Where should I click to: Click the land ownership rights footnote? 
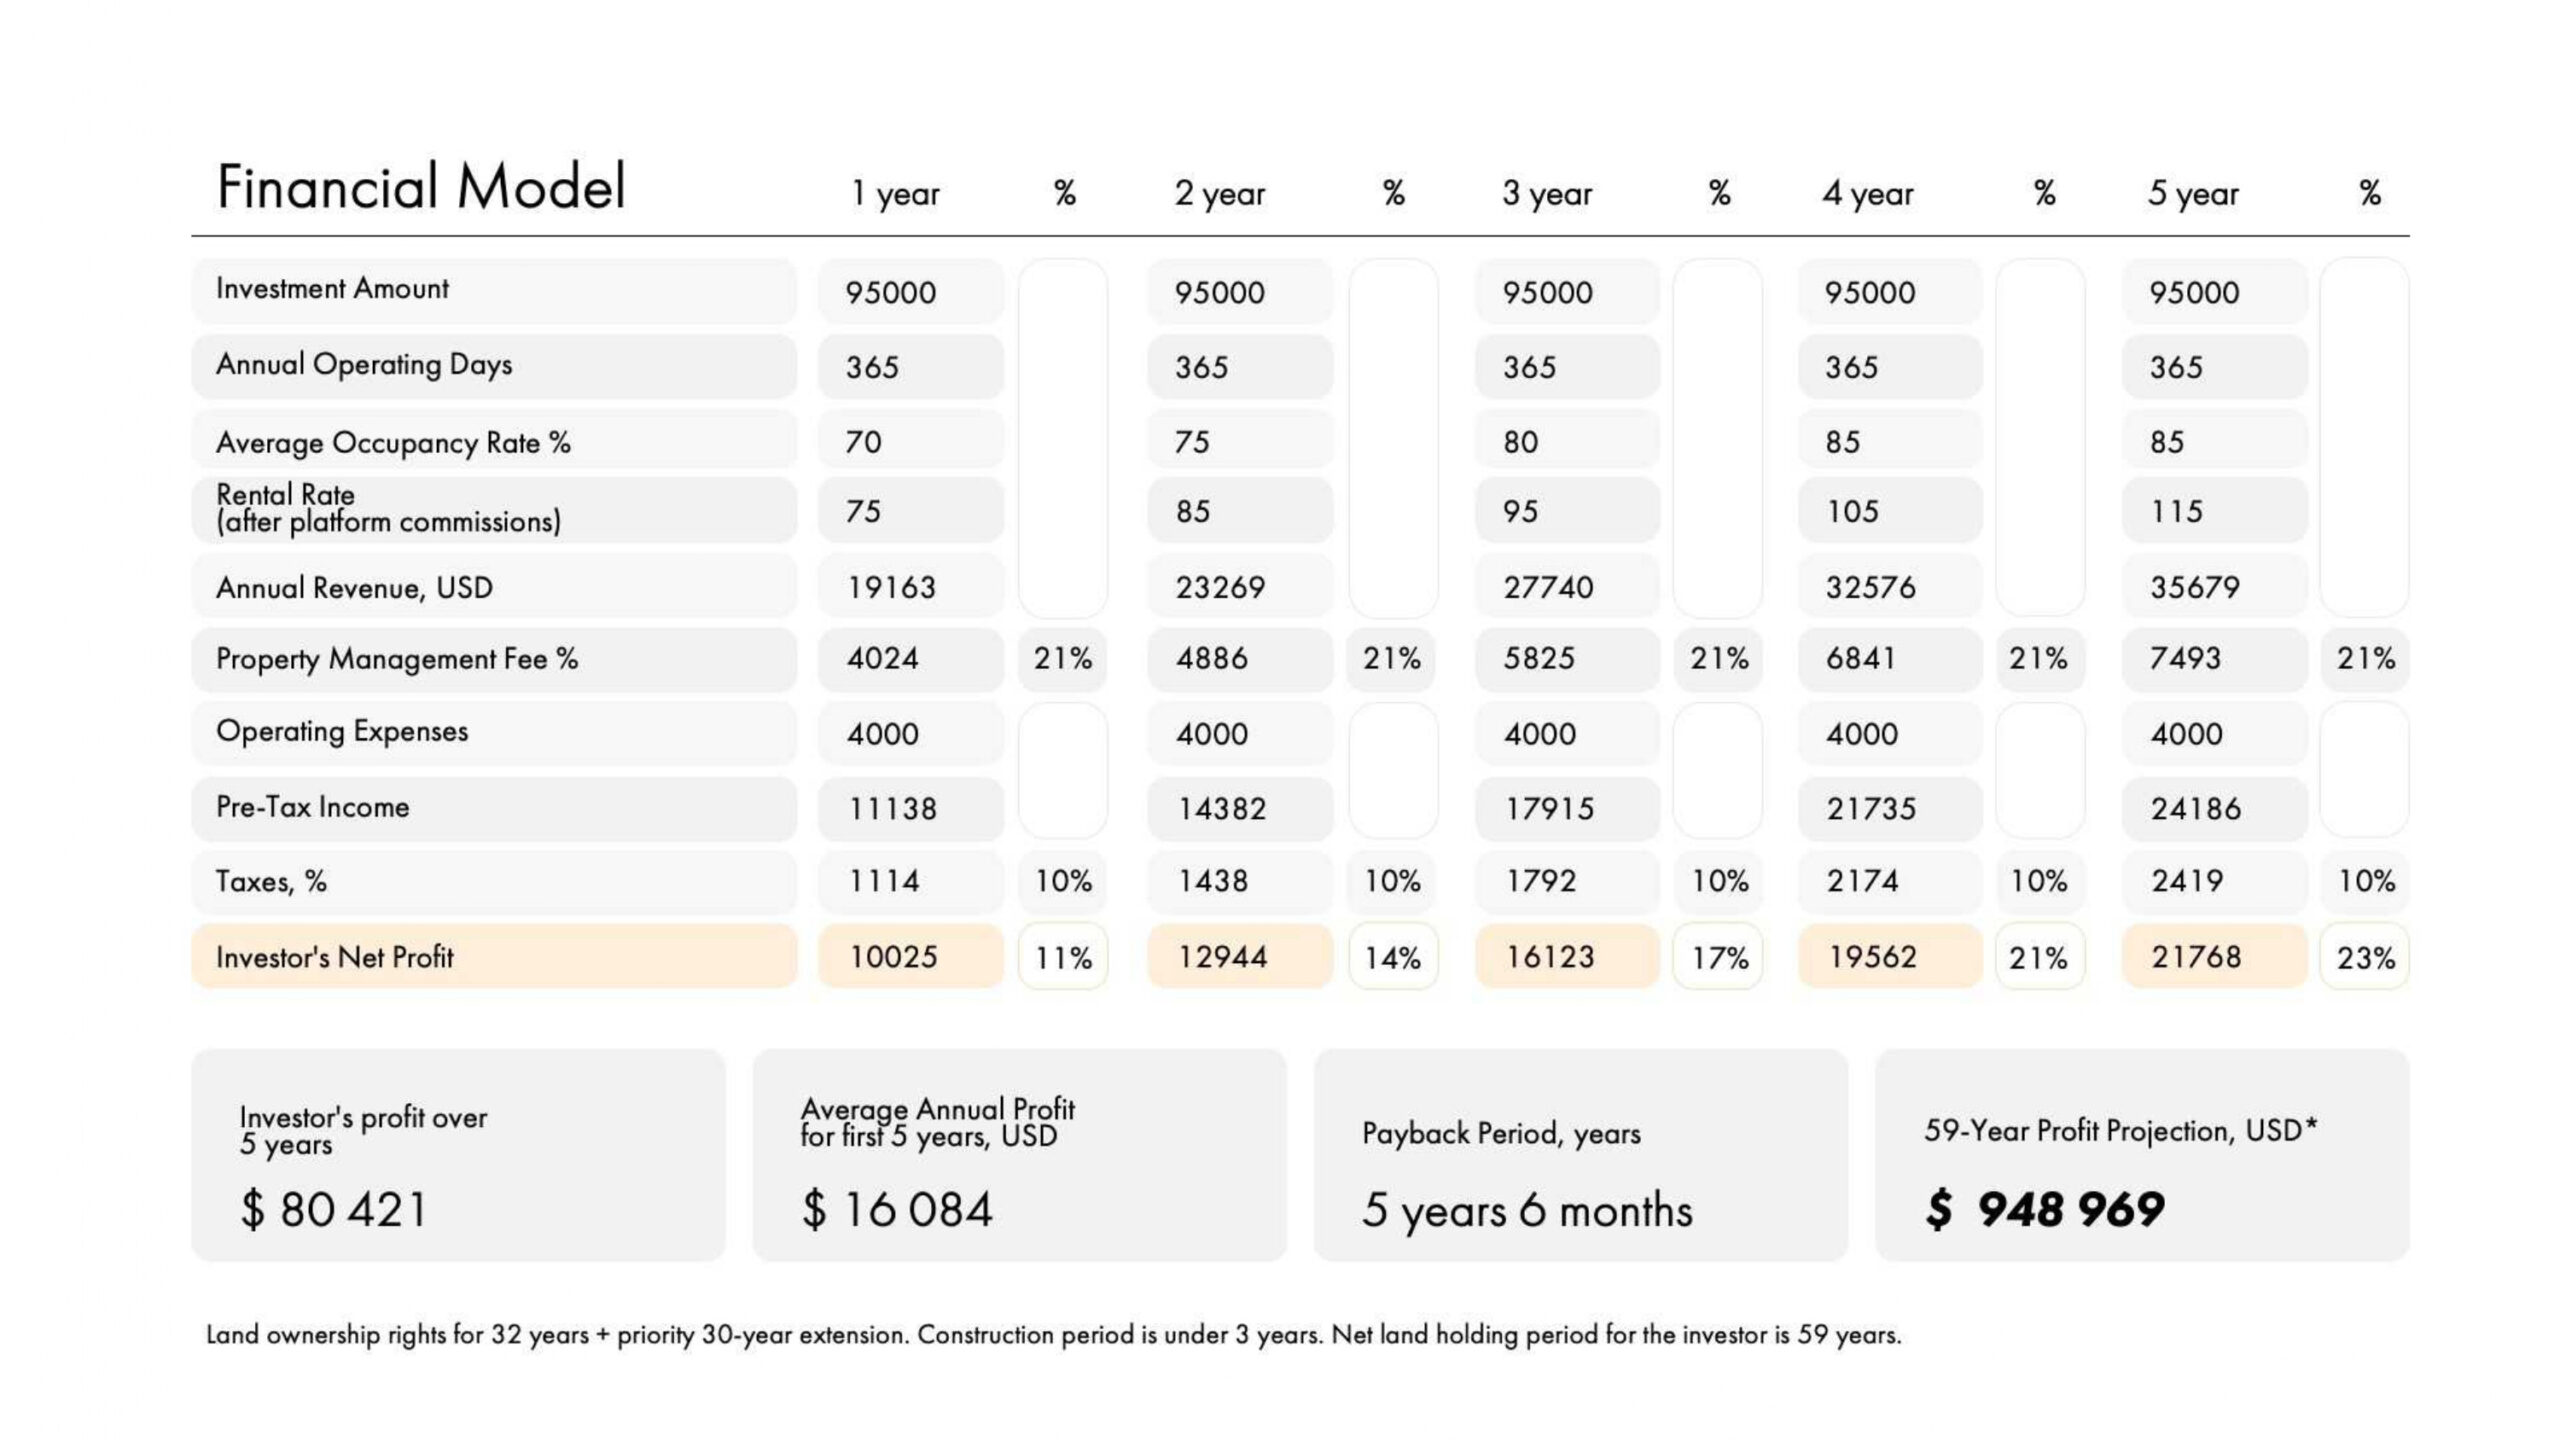(x=1053, y=1335)
